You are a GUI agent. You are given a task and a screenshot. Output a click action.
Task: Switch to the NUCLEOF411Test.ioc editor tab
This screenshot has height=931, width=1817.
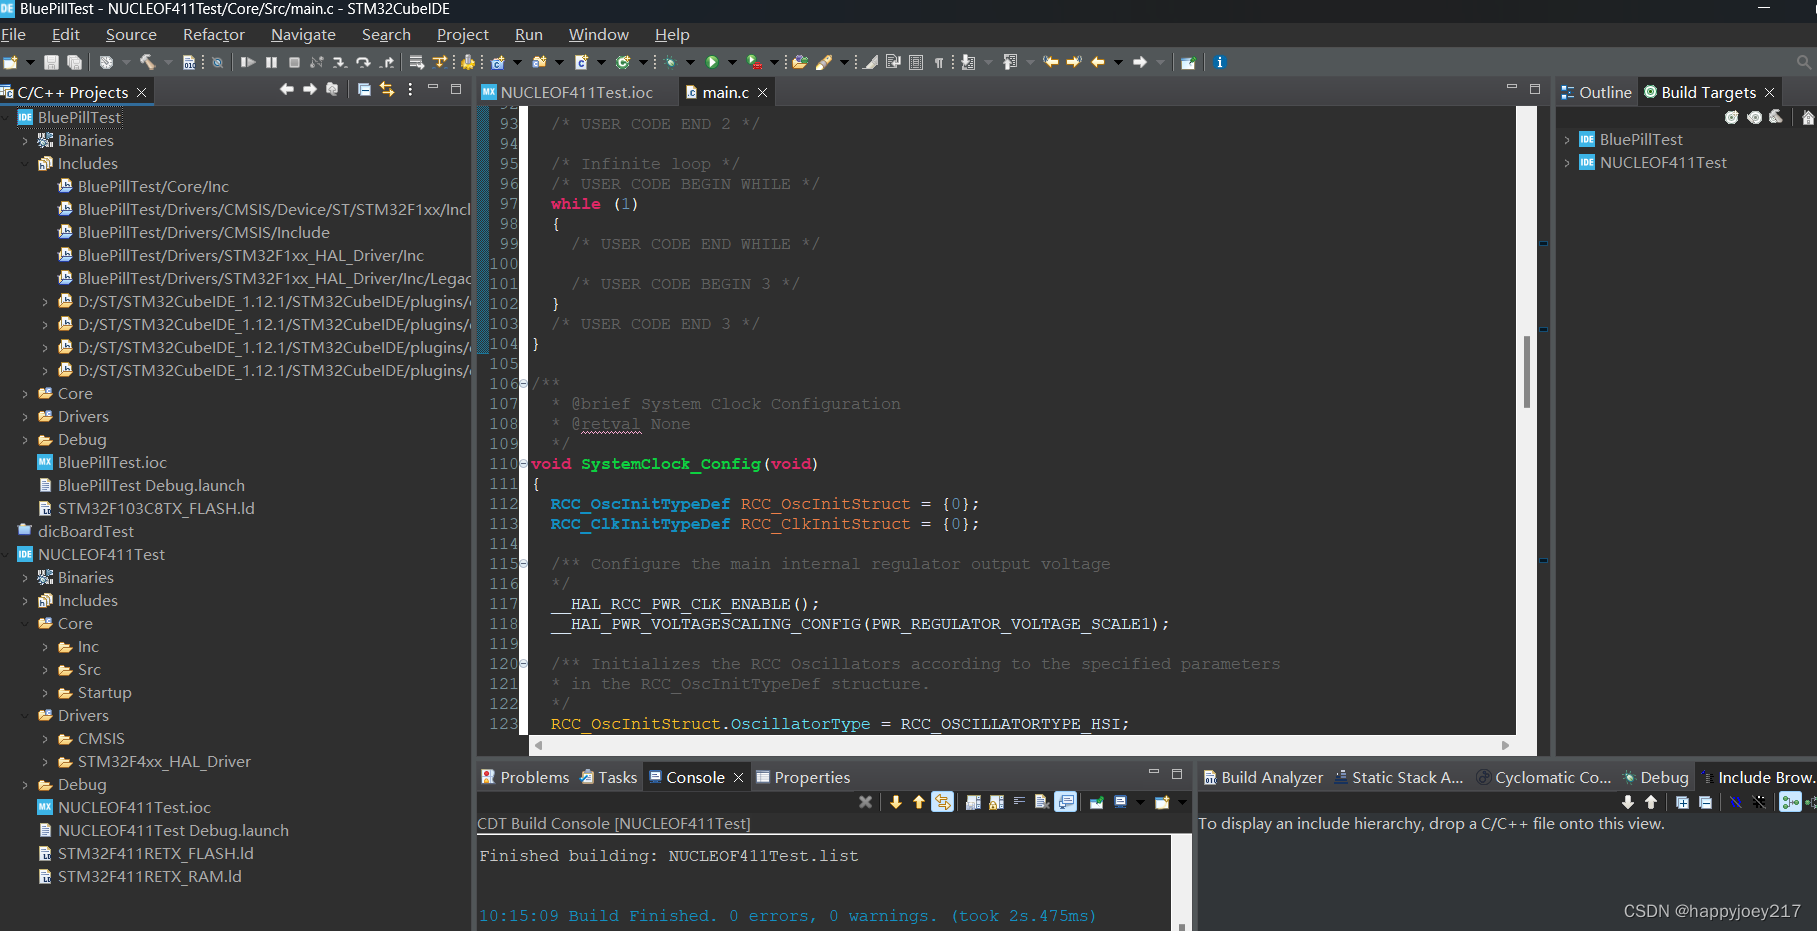pos(567,92)
